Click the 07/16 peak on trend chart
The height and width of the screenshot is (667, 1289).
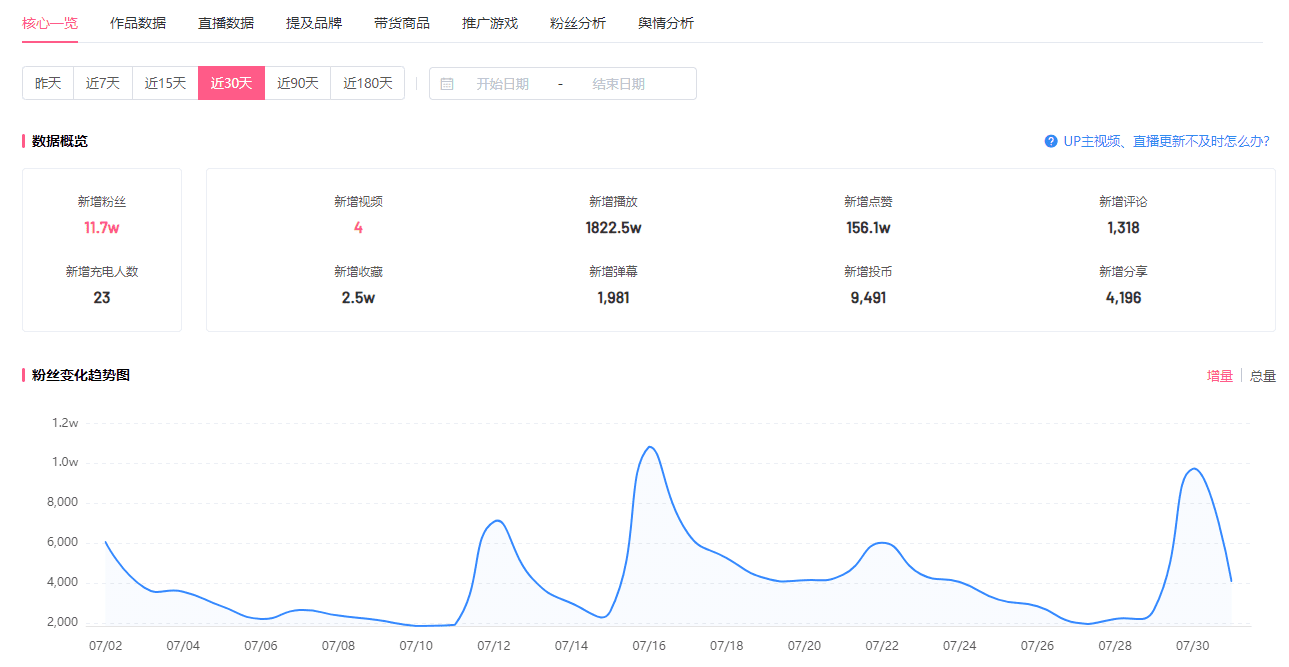[x=651, y=447]
